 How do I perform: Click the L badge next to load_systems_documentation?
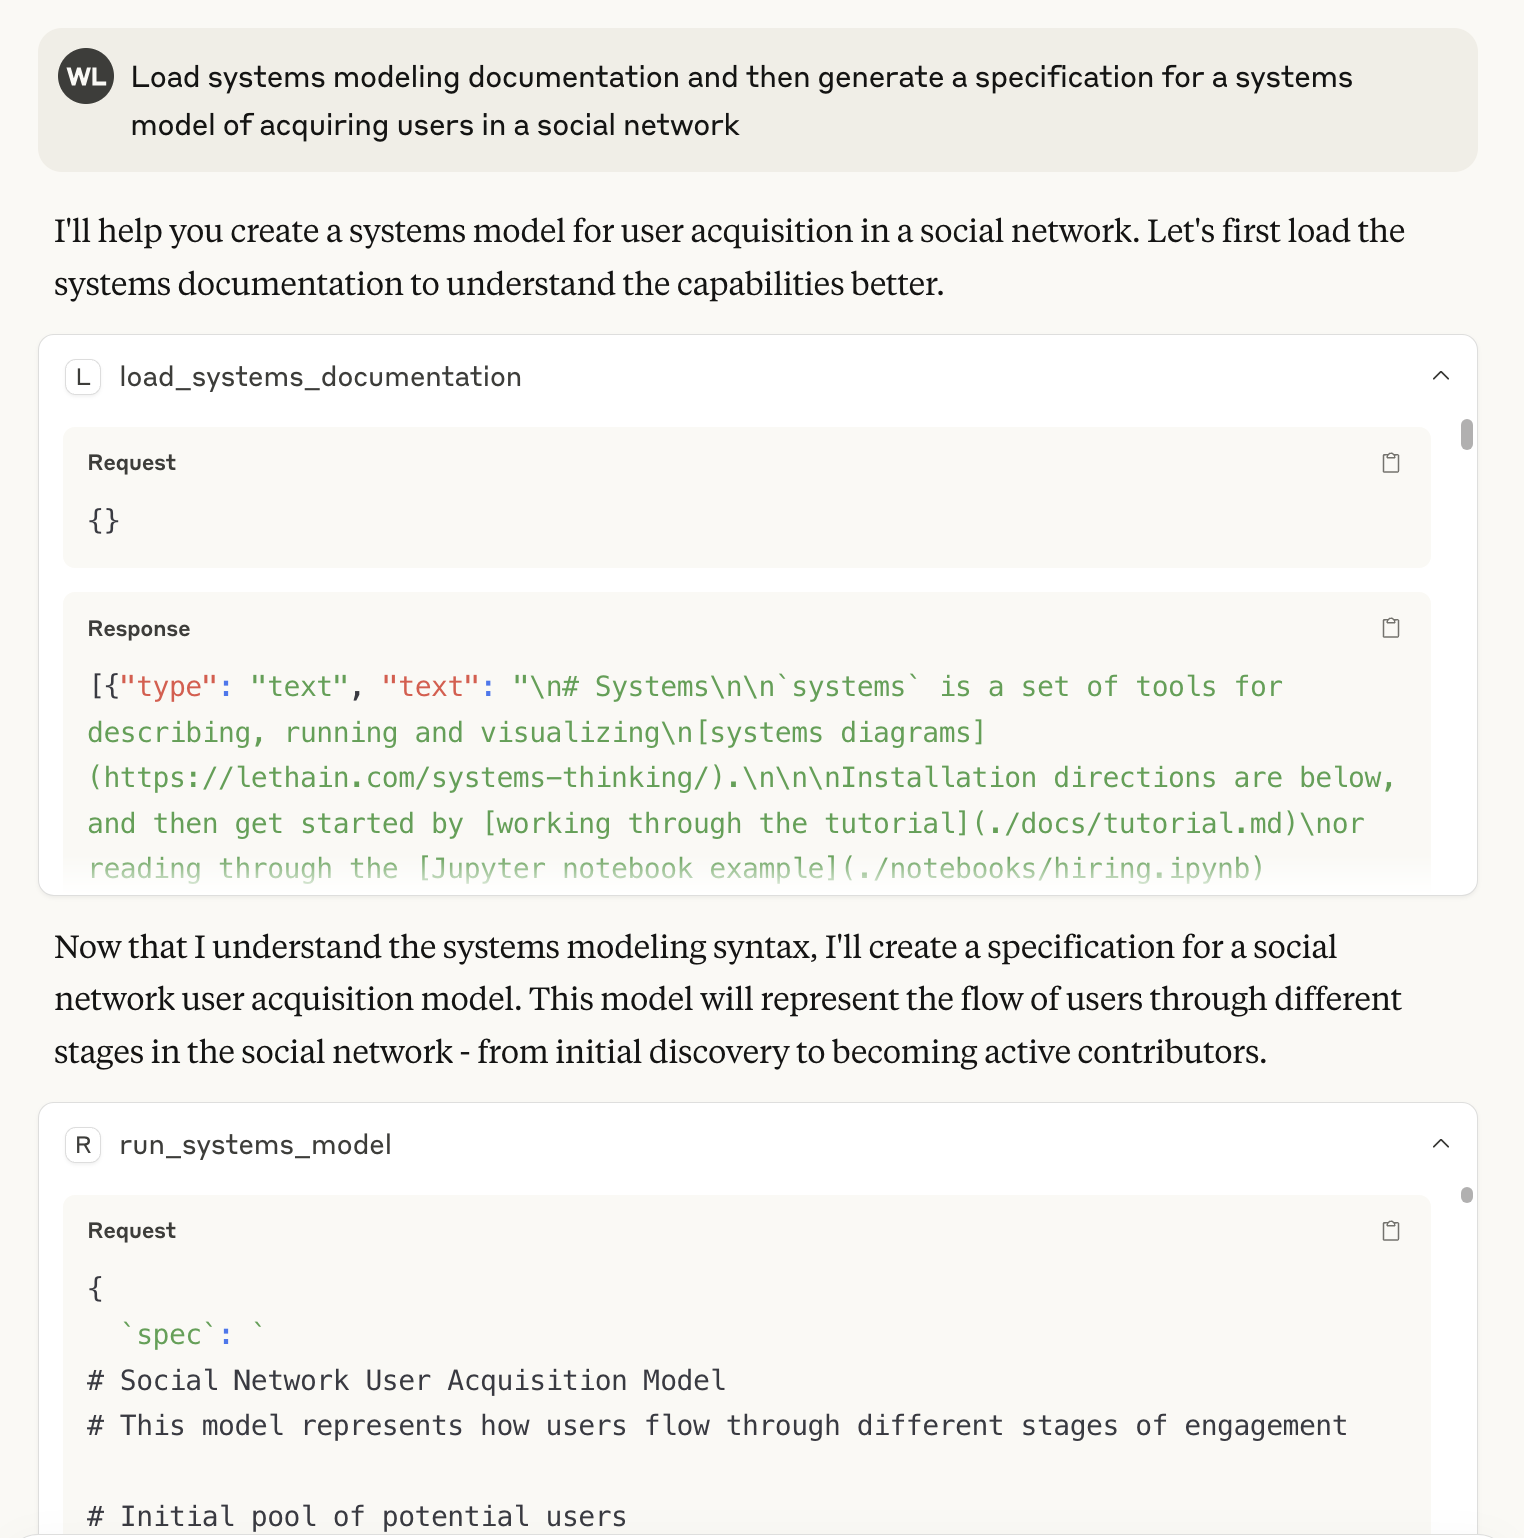83,377
